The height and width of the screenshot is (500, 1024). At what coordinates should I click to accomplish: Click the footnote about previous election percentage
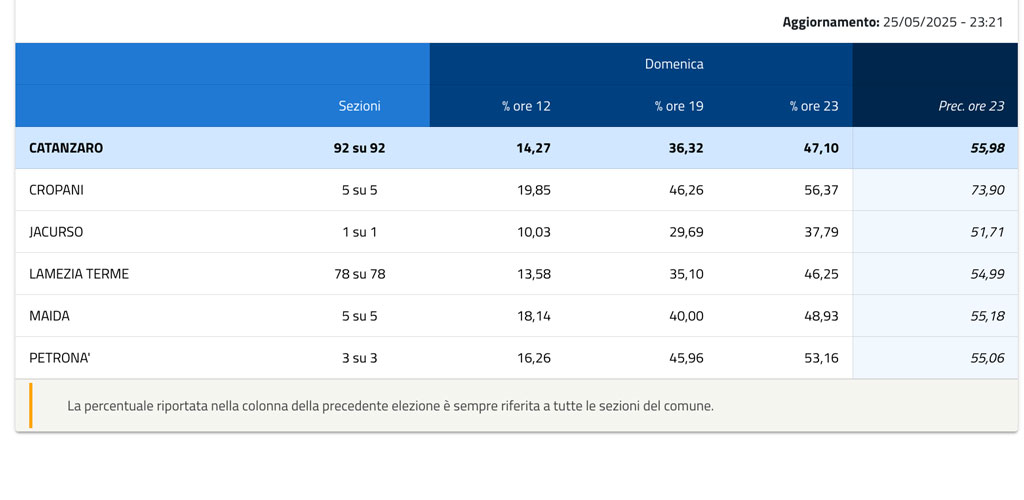click(x=390, y=406)
